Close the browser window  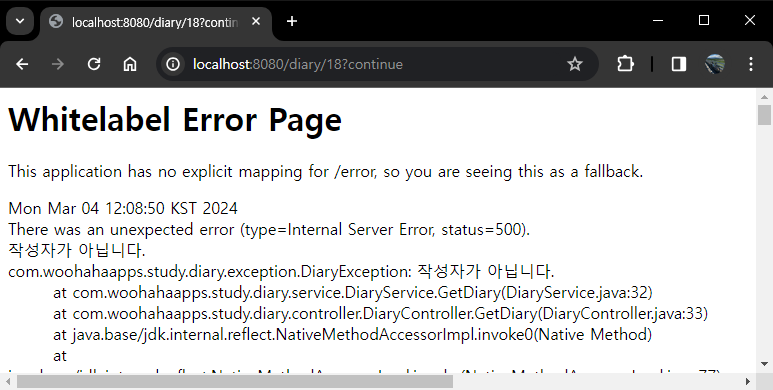click(x=750, y=20)
